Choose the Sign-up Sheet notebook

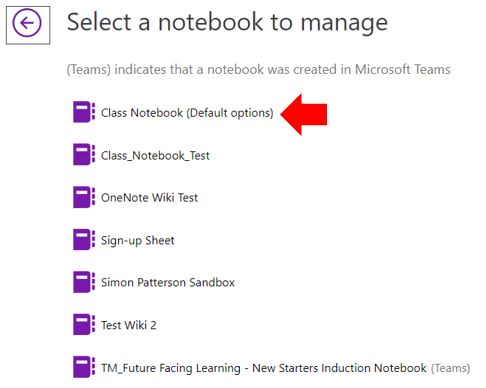tap(138, 240)
